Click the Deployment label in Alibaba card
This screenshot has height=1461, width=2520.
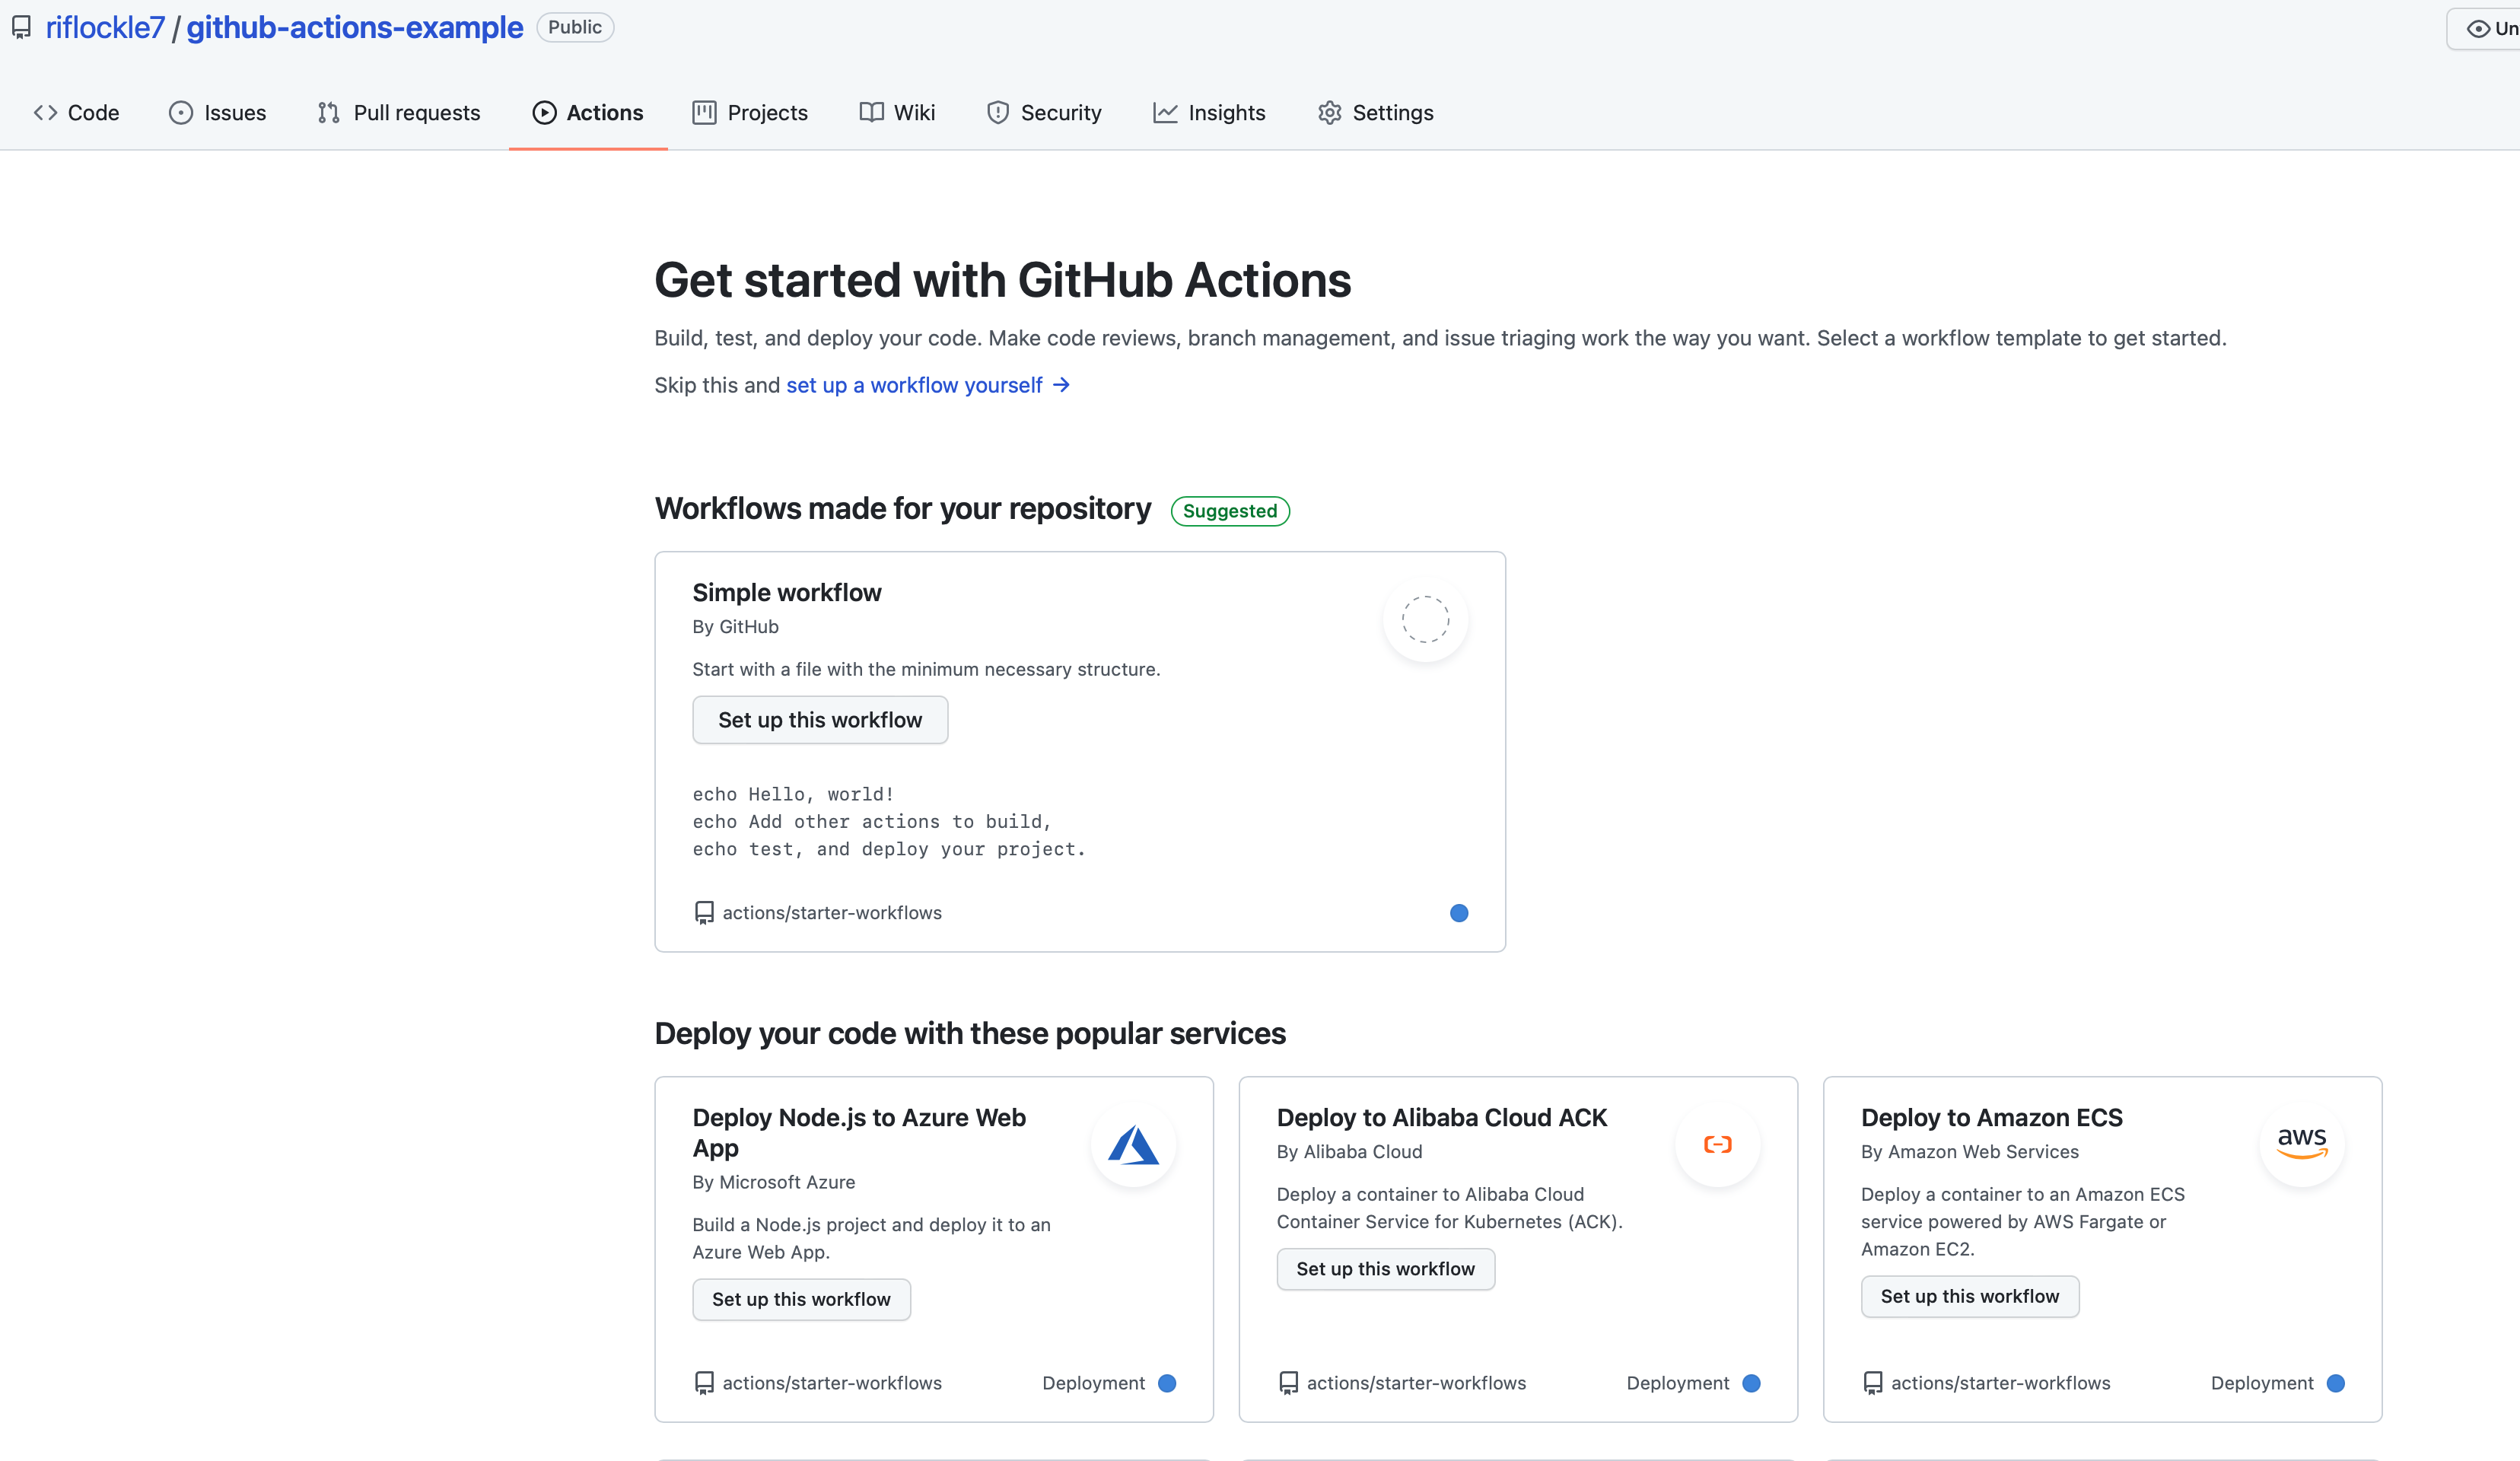(x=1677, y=1383)
